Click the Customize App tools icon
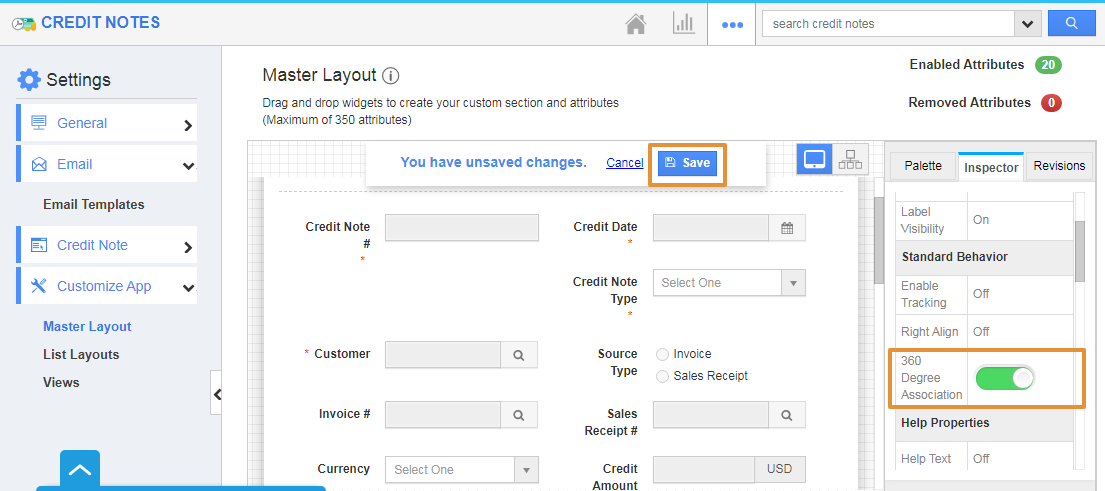This screenshot has height=491, width=1105. click(39, 286)
